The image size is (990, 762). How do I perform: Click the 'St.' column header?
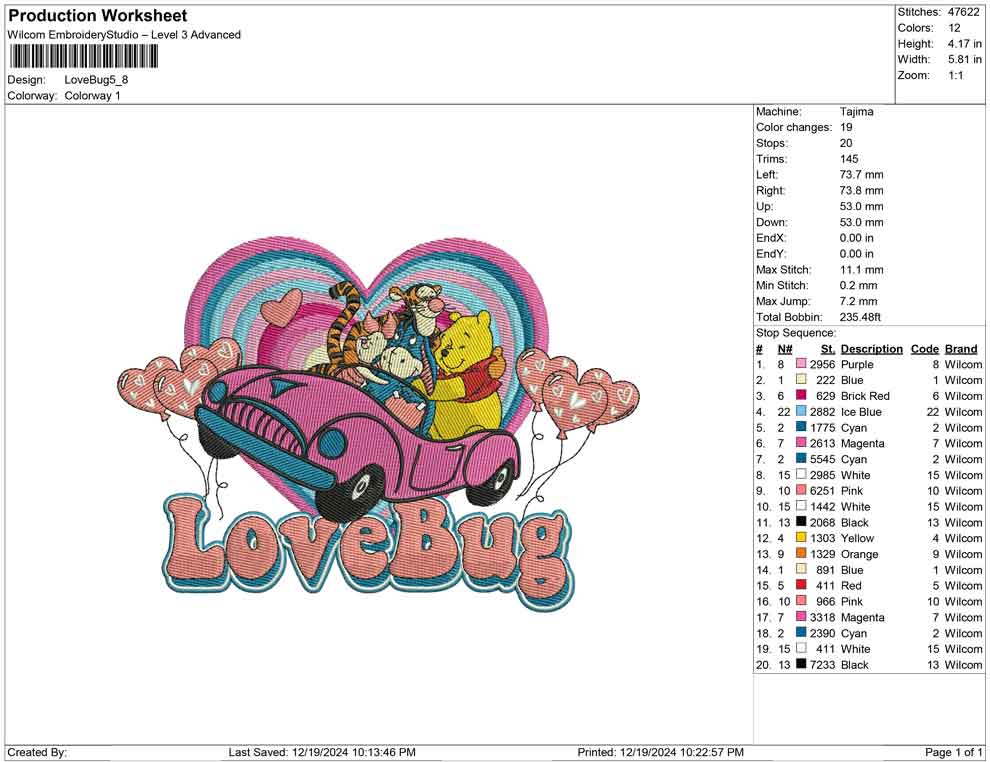point(828,349)
